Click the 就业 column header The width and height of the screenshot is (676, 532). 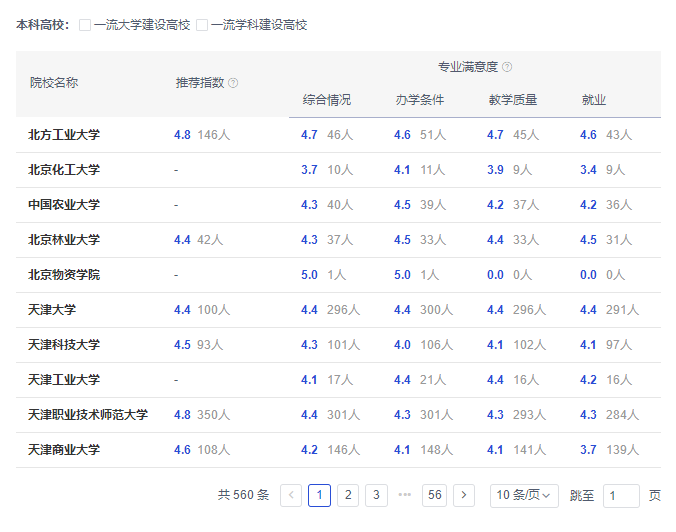[x=594, y=100]
